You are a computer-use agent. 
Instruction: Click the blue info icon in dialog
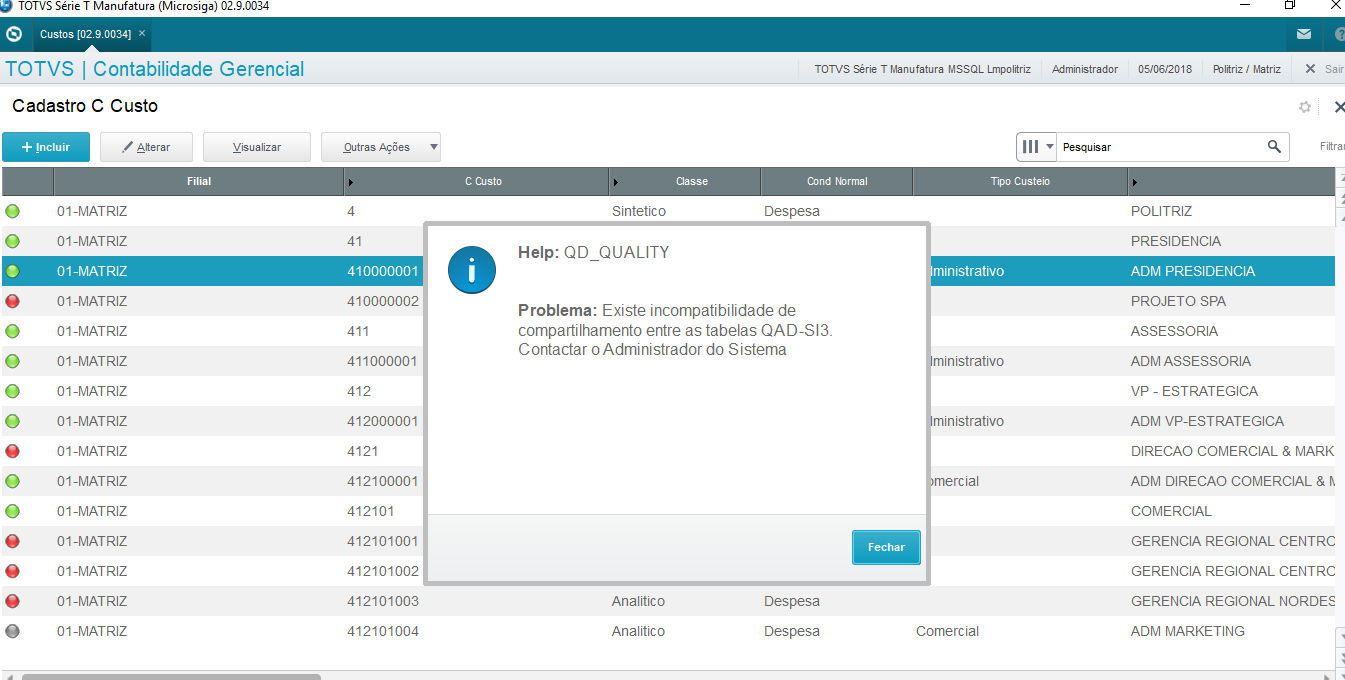472,270
